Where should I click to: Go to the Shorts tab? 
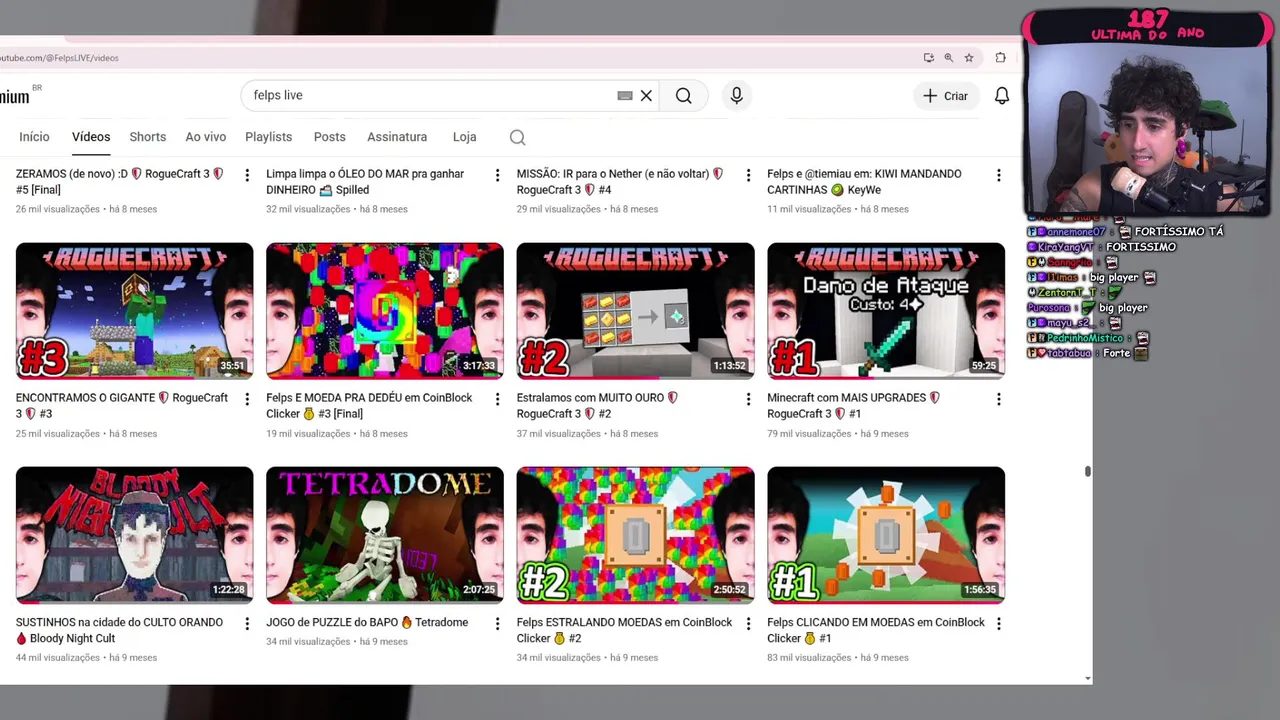[x=147, y=137]
